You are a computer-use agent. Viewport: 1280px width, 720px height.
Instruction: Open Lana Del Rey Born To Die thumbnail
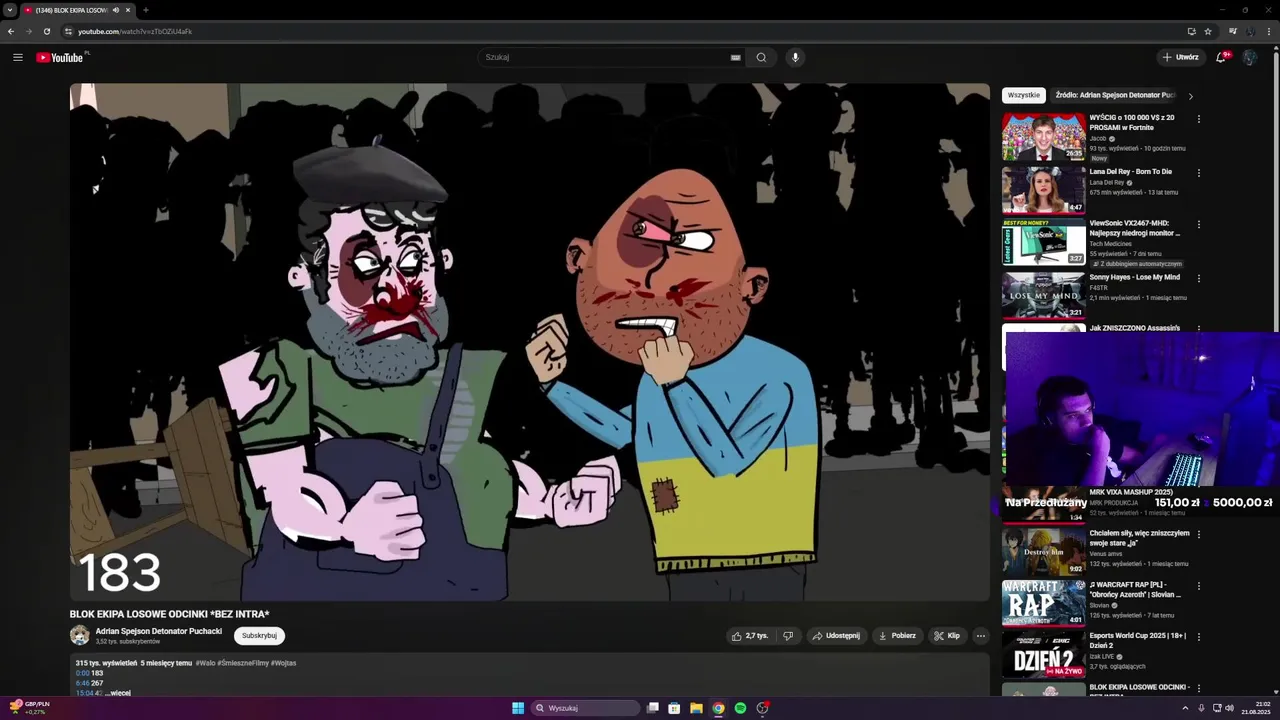(1043, 190)
